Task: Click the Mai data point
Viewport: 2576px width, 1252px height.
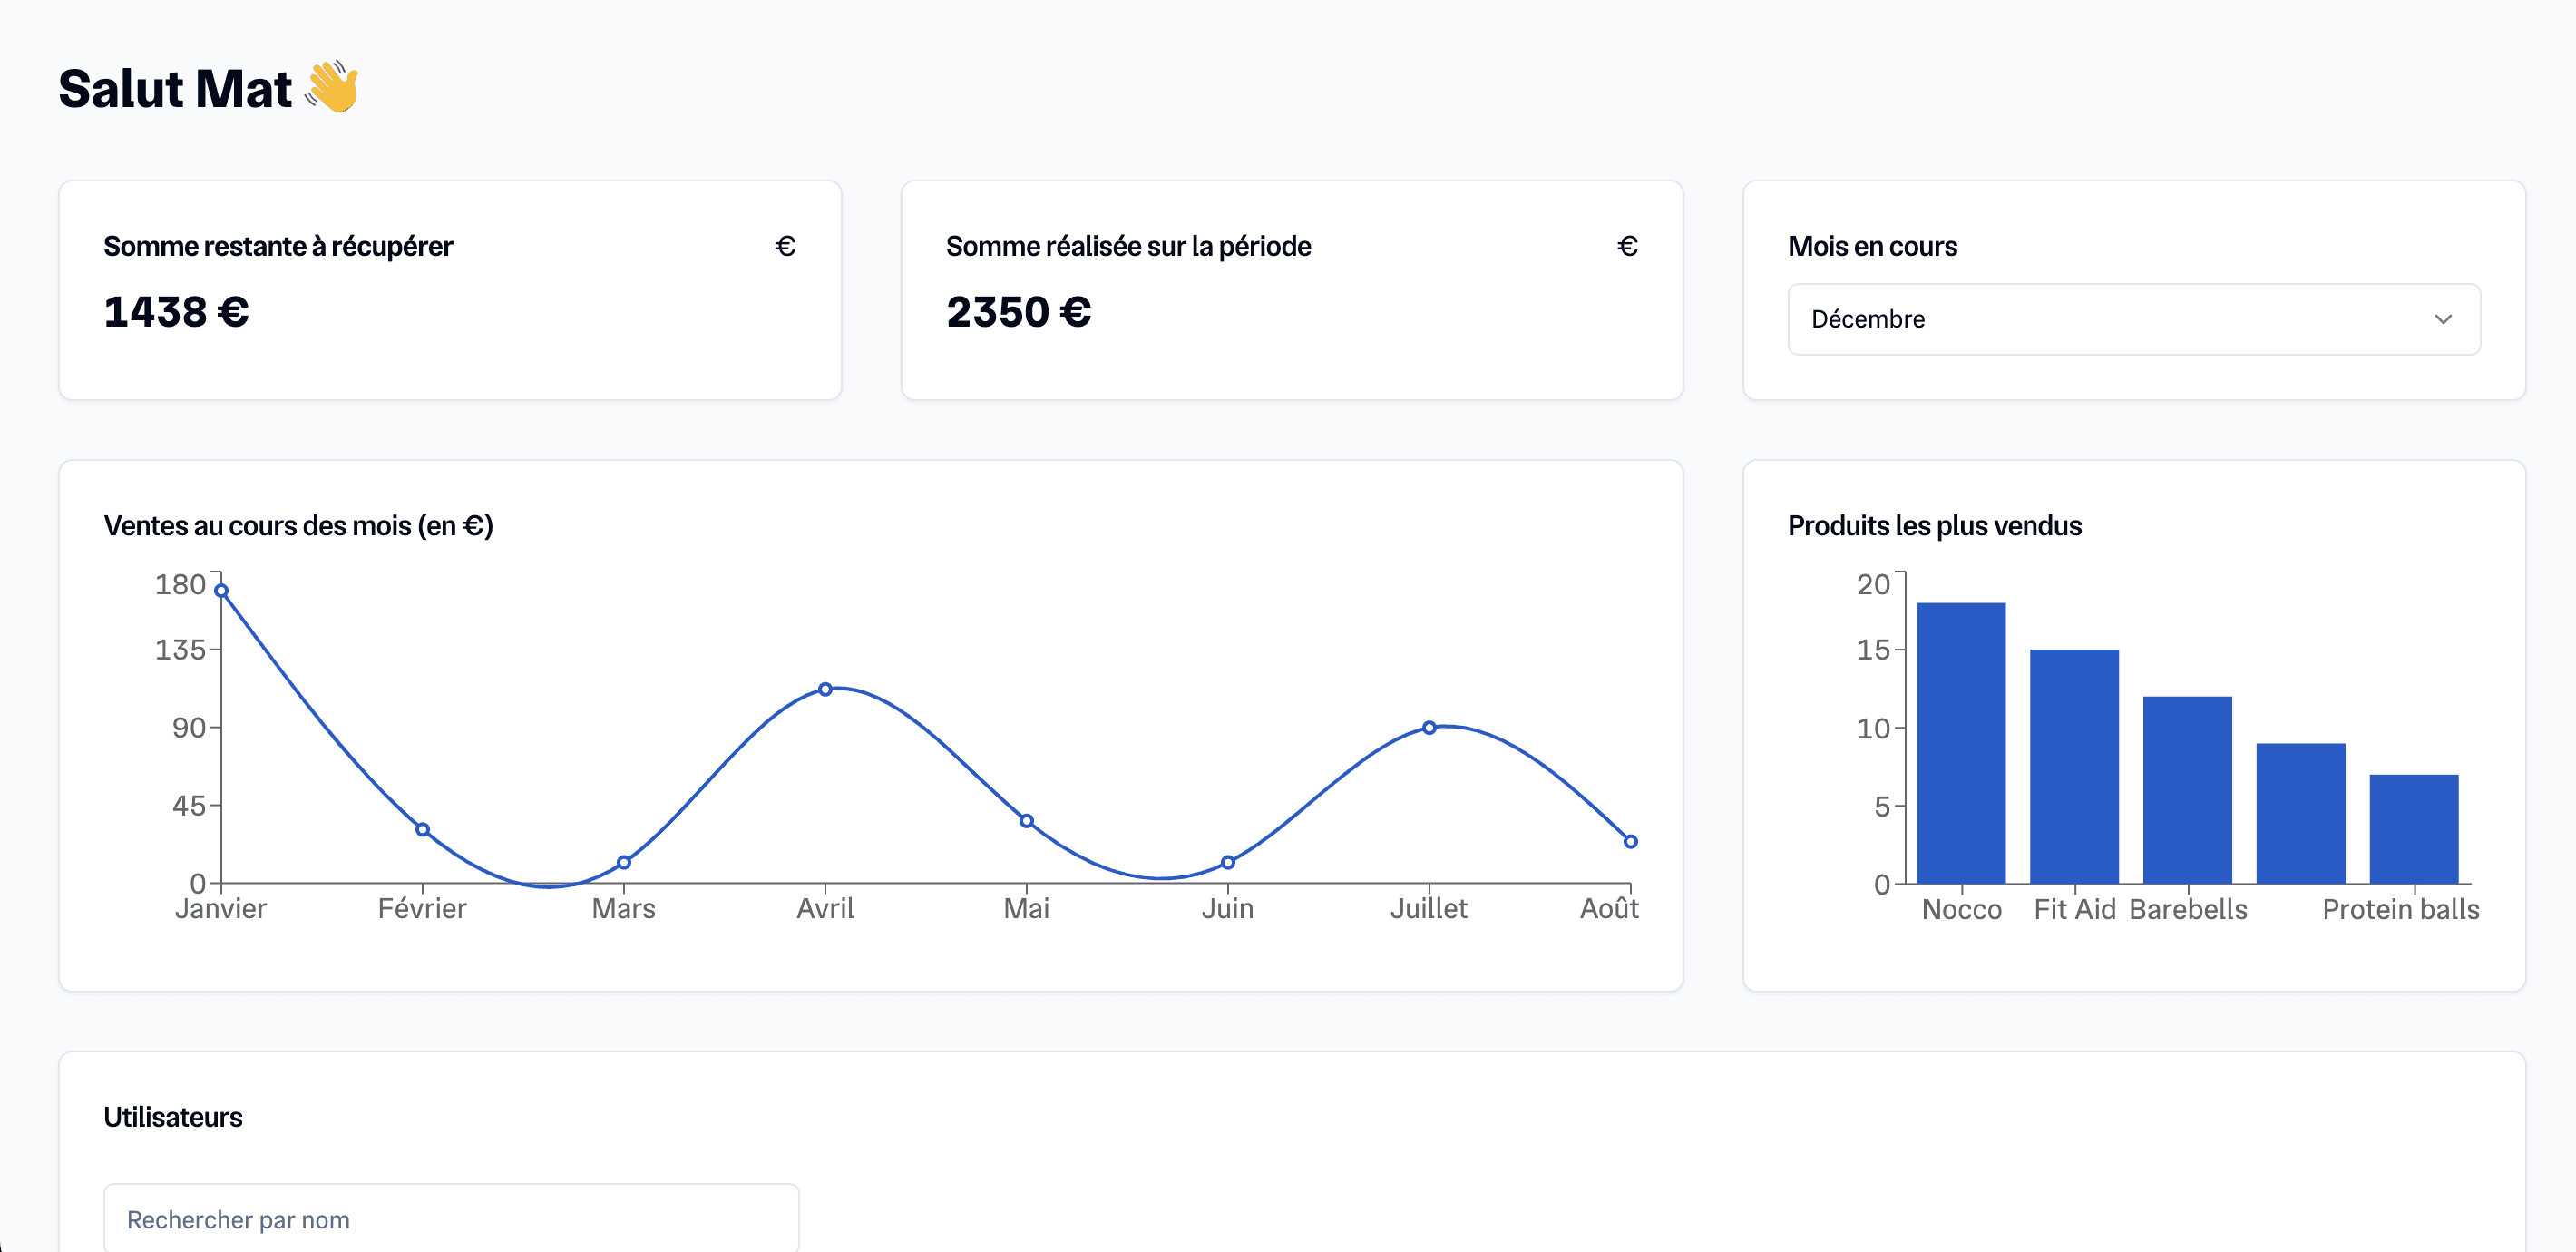Action: point(1027,821)
